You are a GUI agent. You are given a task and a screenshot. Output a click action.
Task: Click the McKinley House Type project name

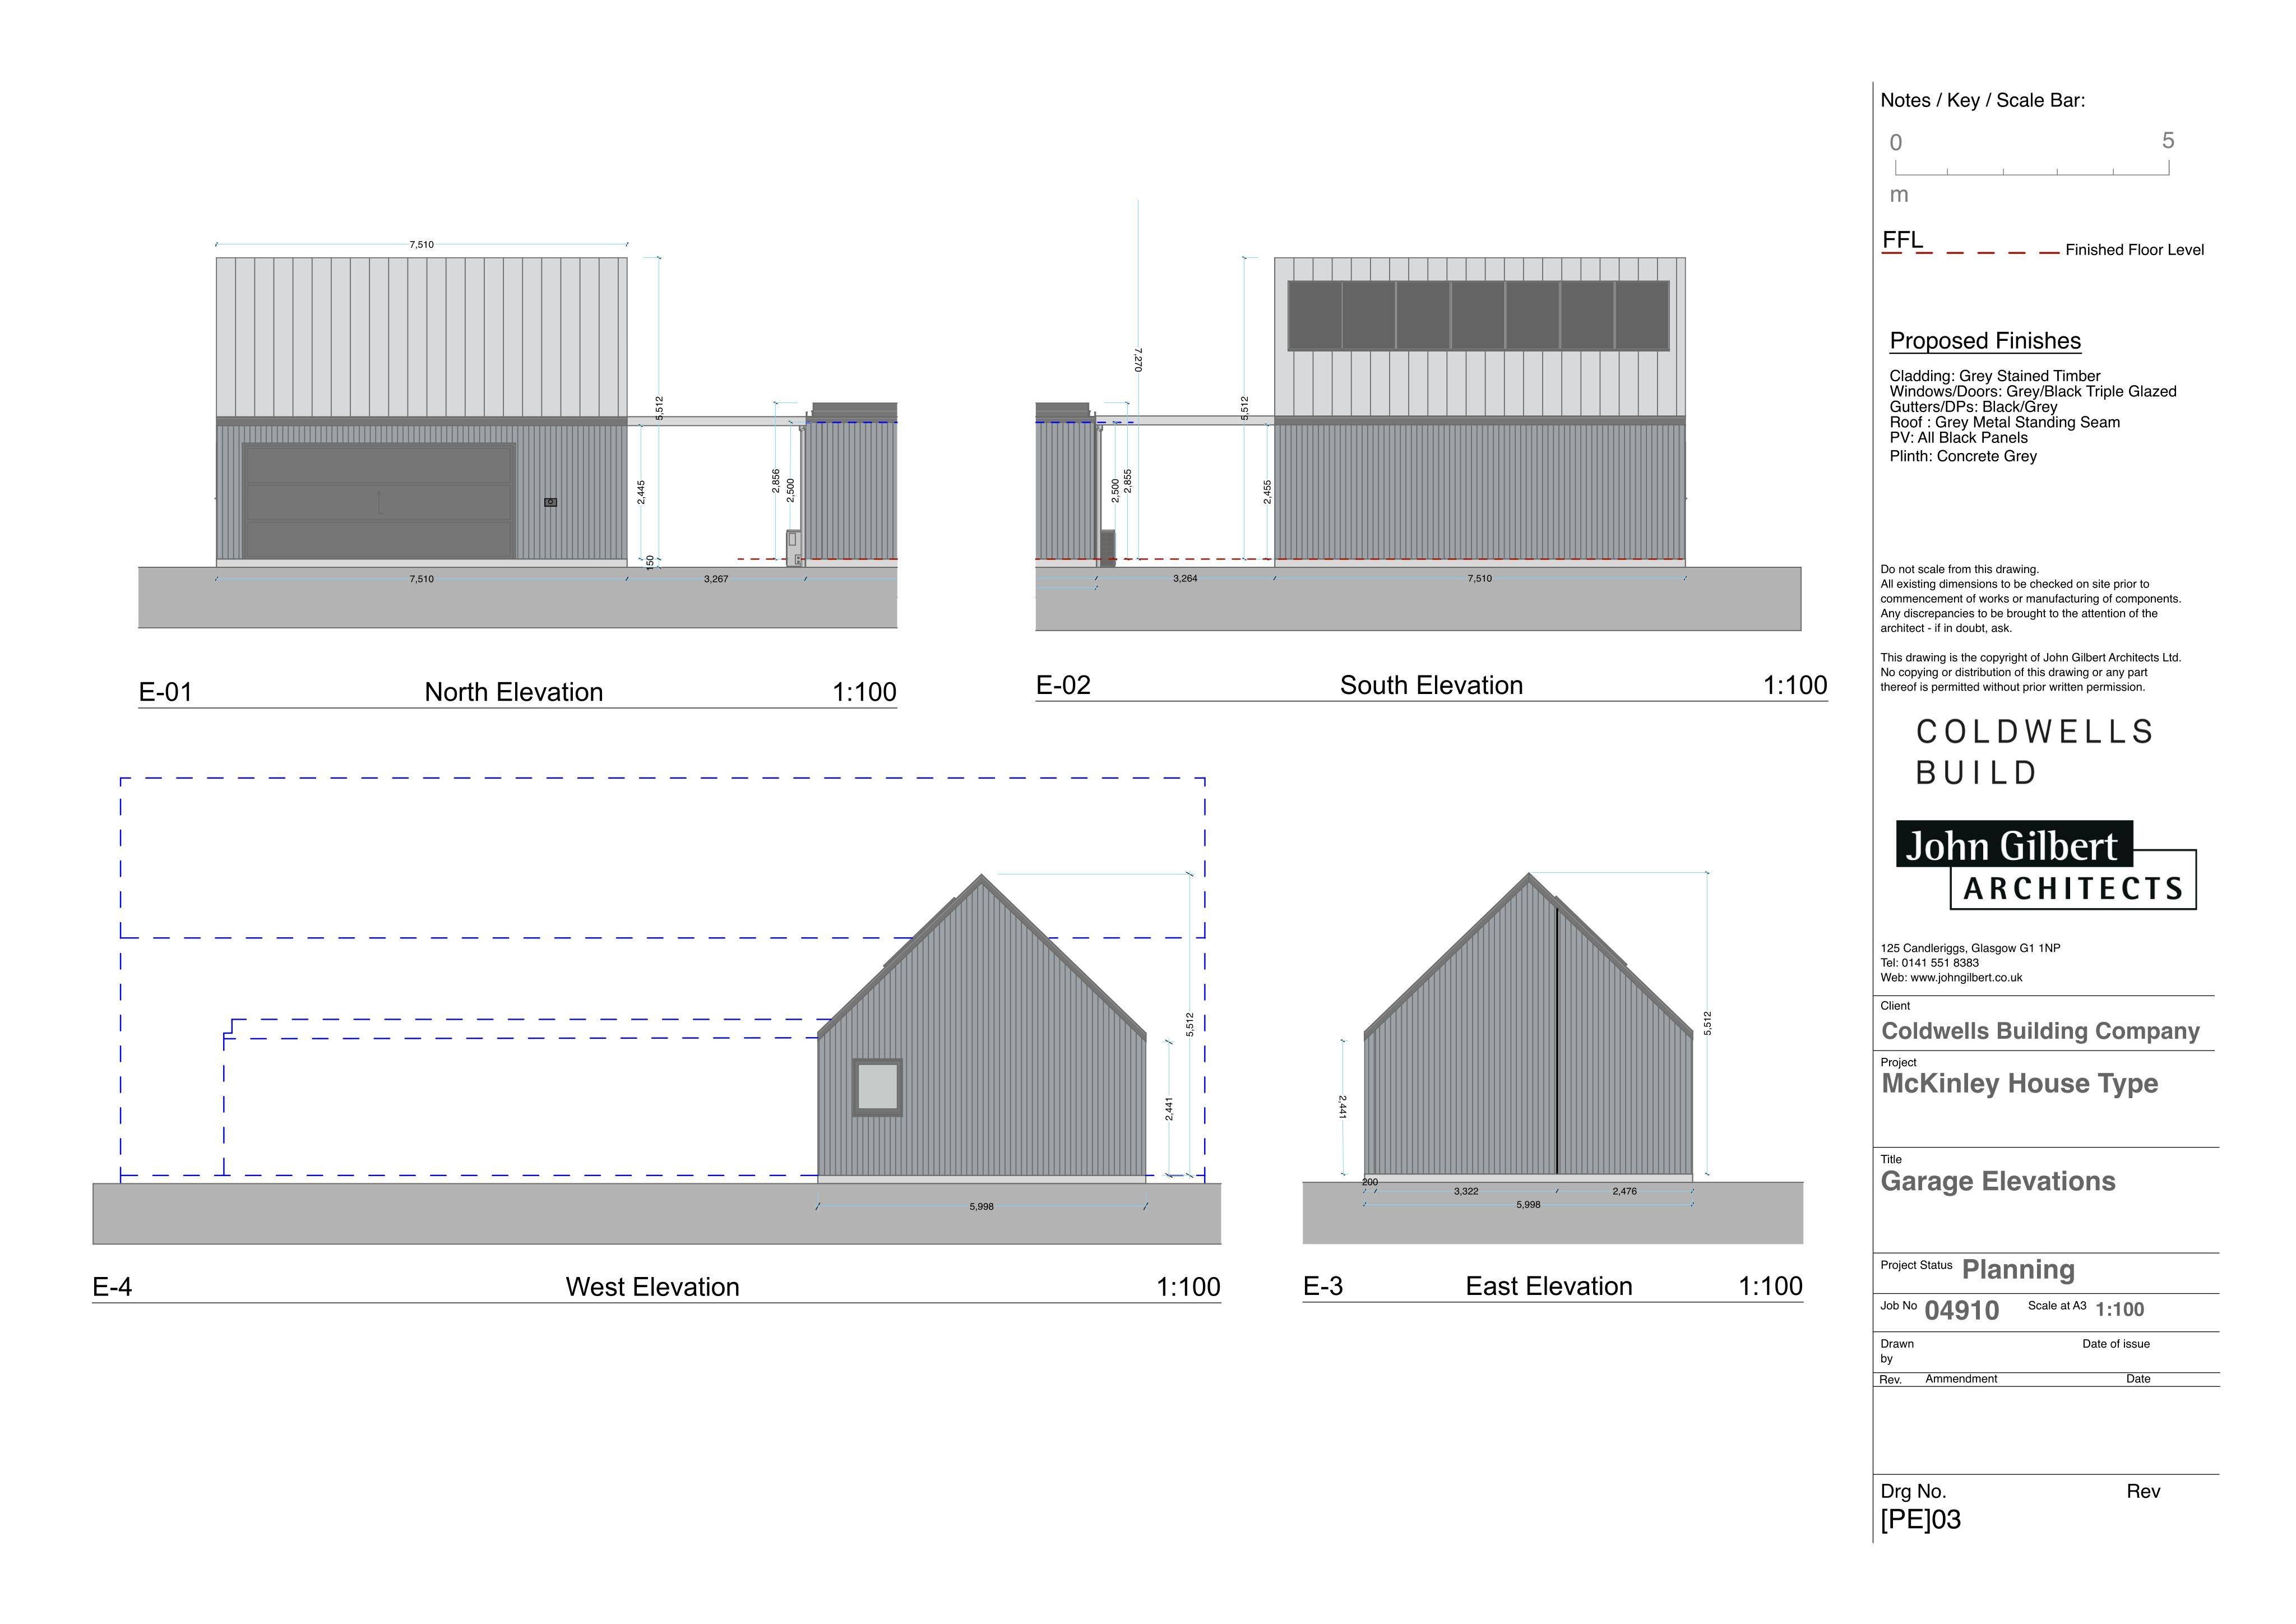point(2019,1084)
